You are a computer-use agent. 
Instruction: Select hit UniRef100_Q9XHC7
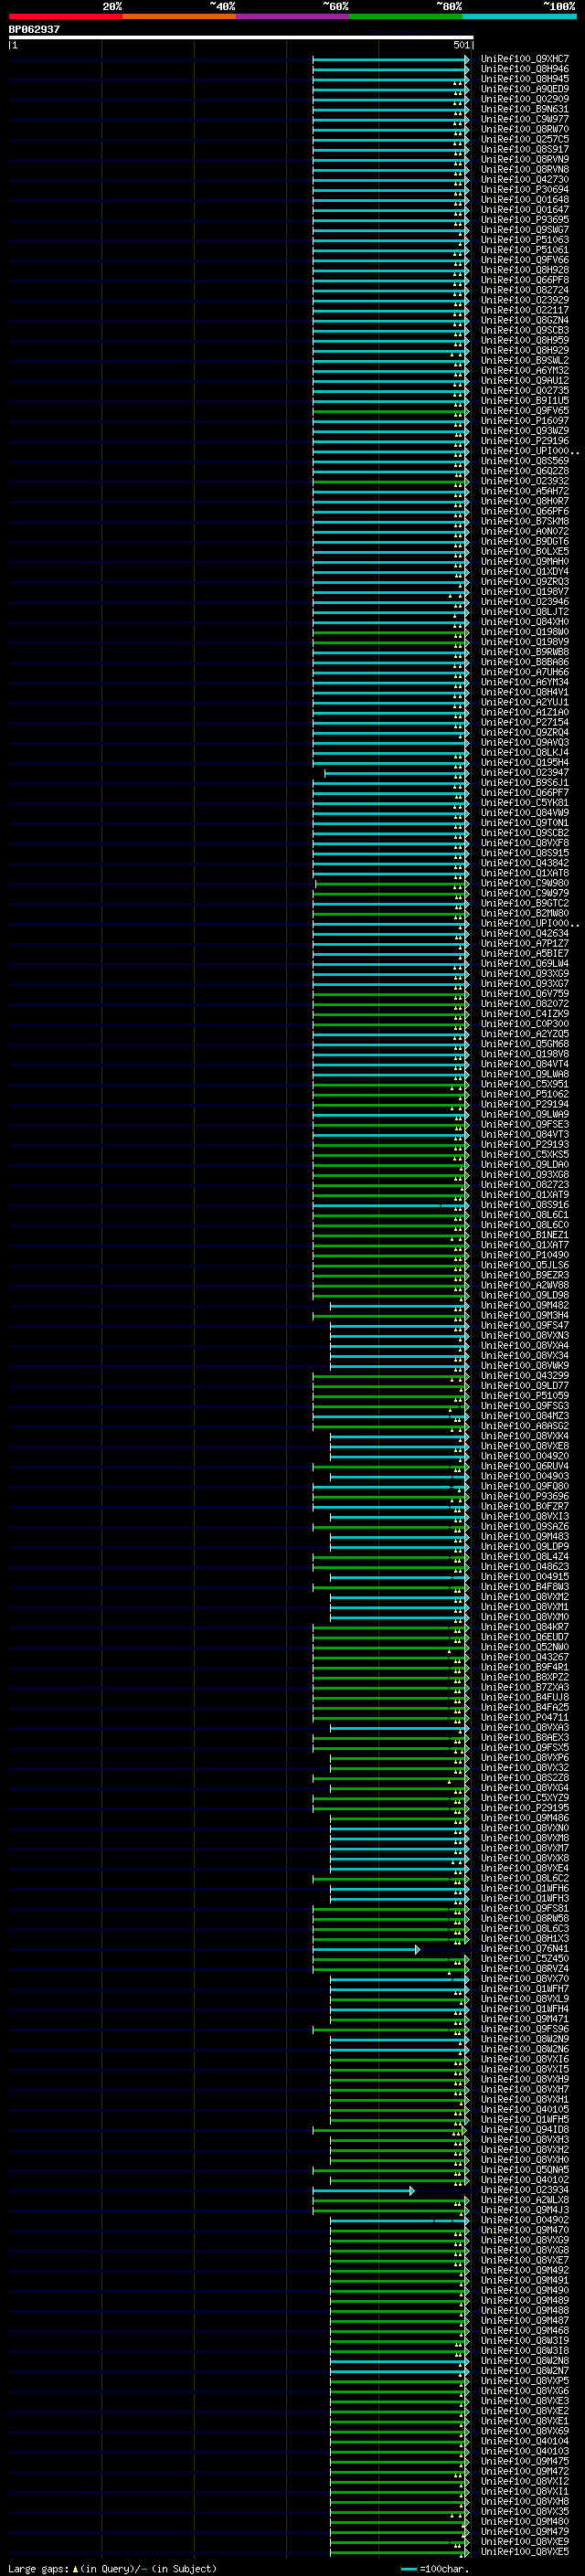[525, 59]
